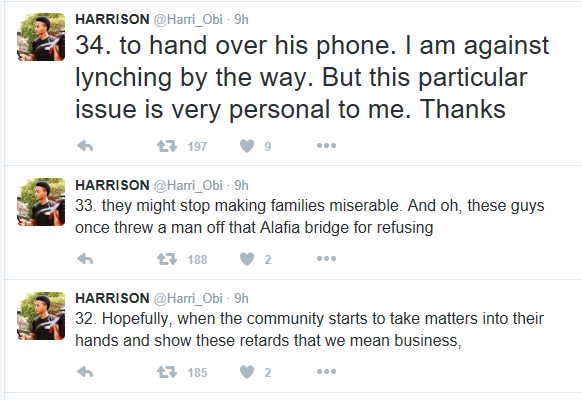Open HARRISON profile name on tweet 32
This screenshot has height=400, width=582.
(x=112, y=298)
